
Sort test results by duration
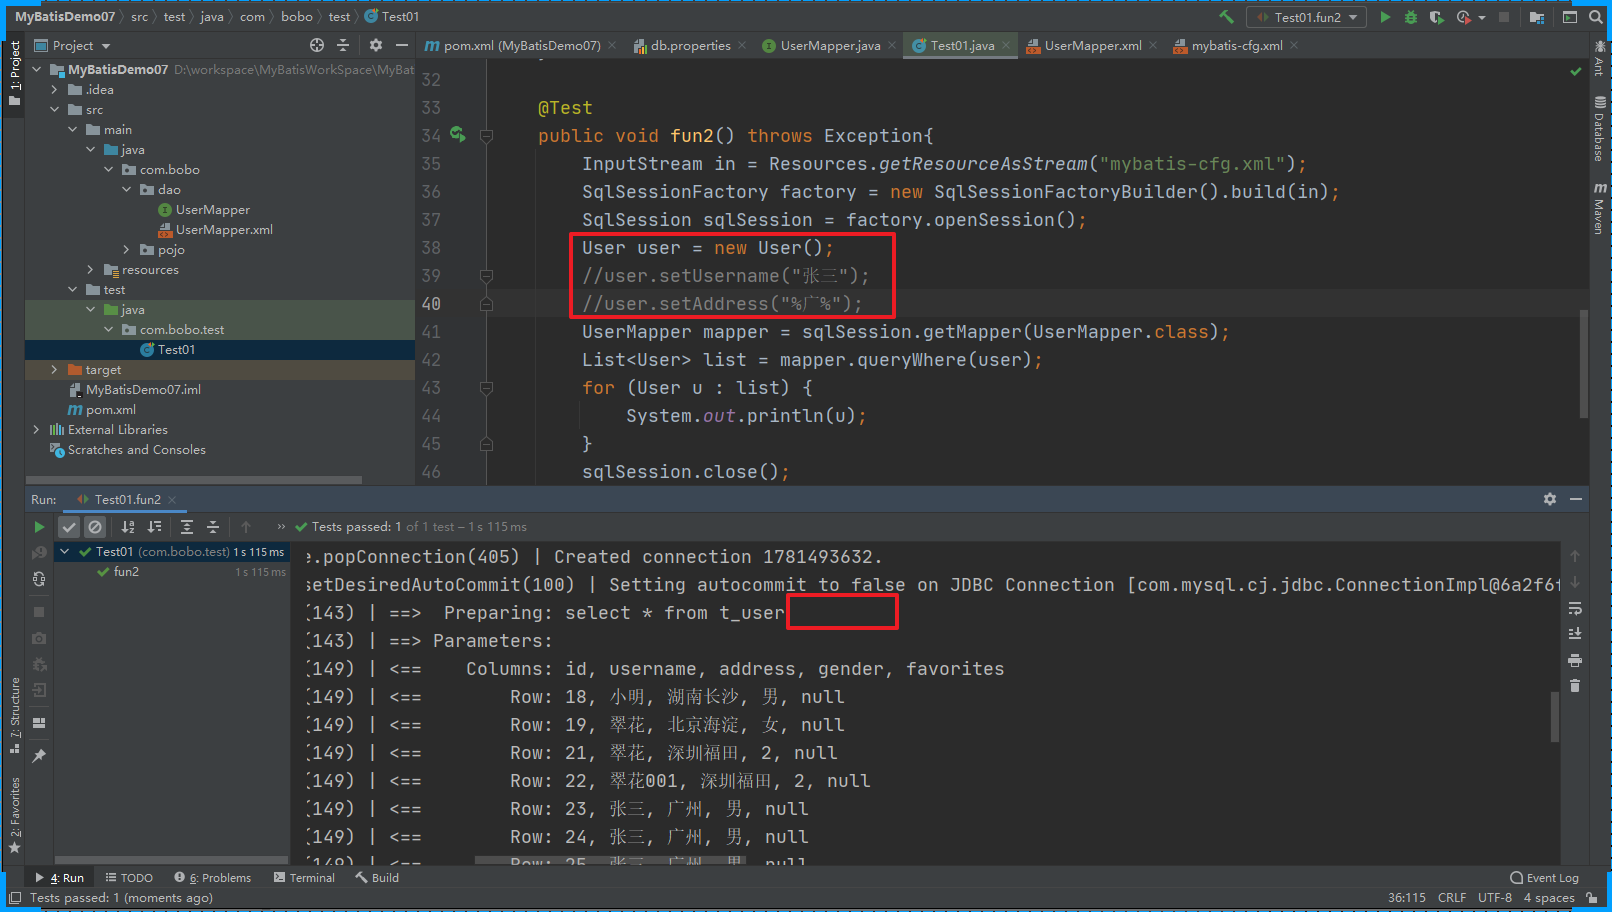point(154,527)
